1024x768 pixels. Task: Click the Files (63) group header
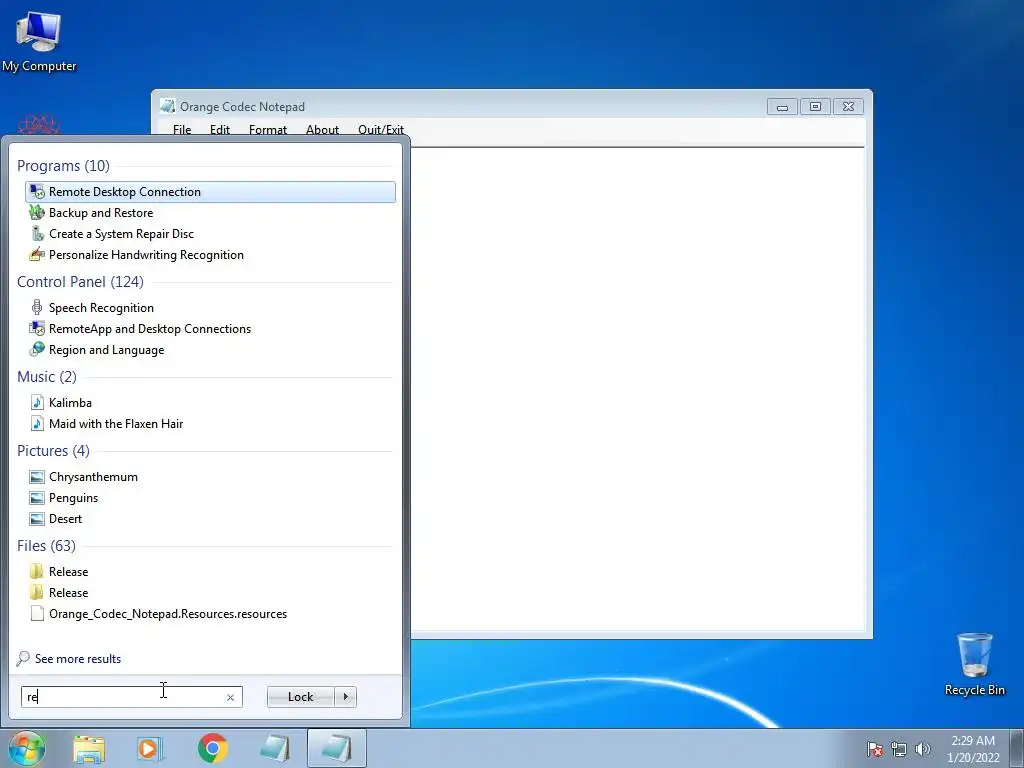tap(46, 546)
